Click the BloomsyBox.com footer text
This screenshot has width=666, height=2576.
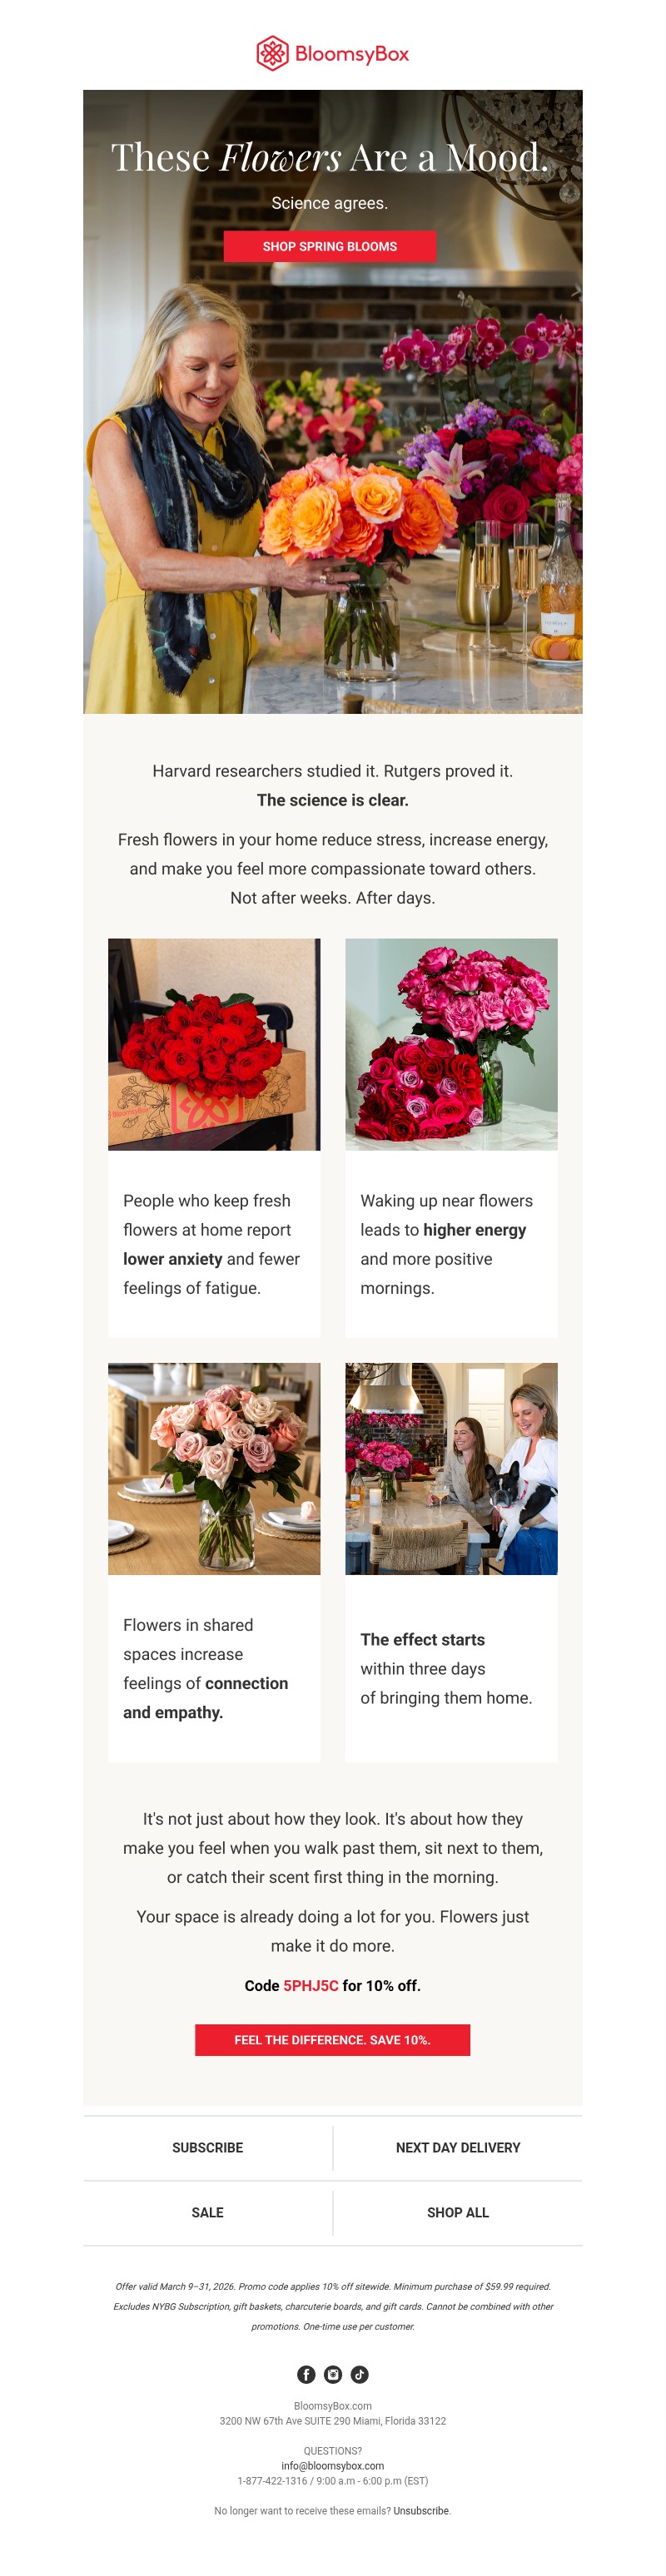[x=333, y=2406]
